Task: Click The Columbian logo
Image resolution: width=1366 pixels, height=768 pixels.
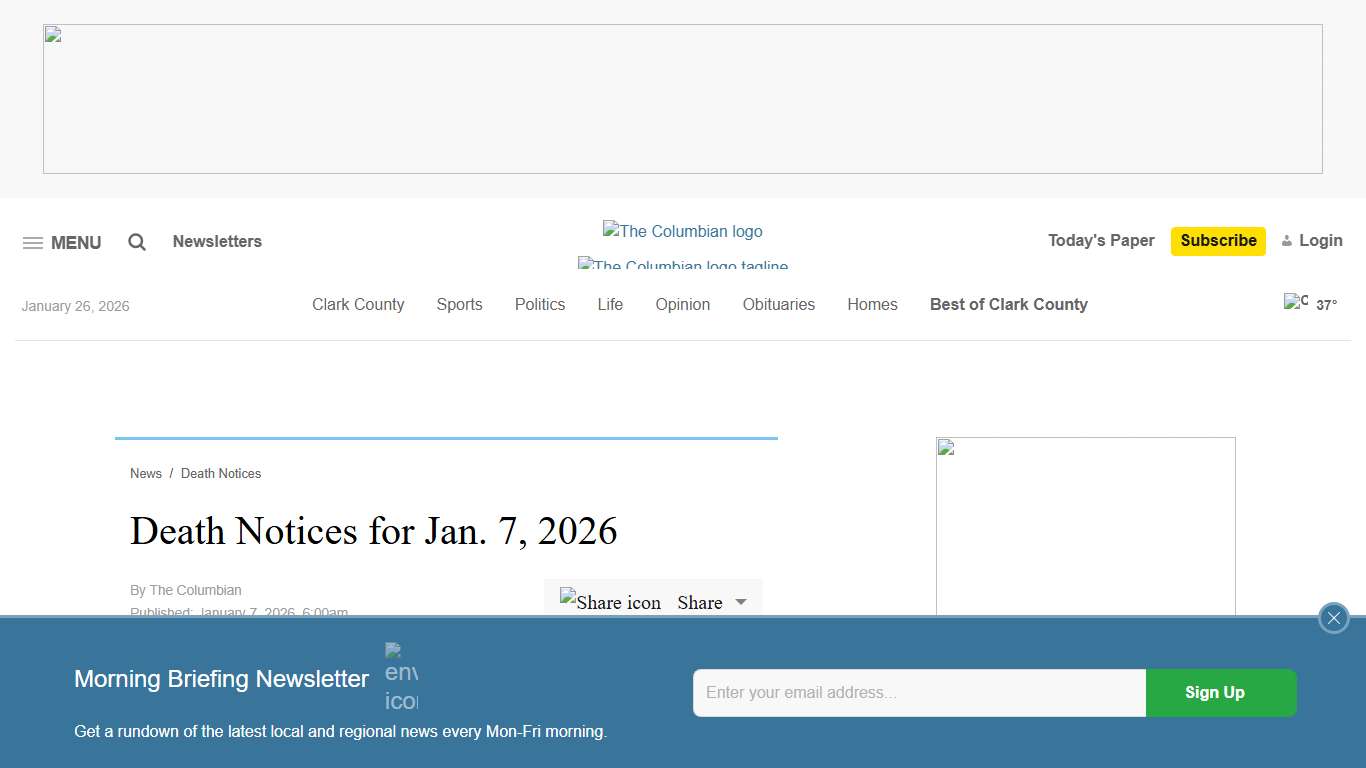Action: [683, 231]
